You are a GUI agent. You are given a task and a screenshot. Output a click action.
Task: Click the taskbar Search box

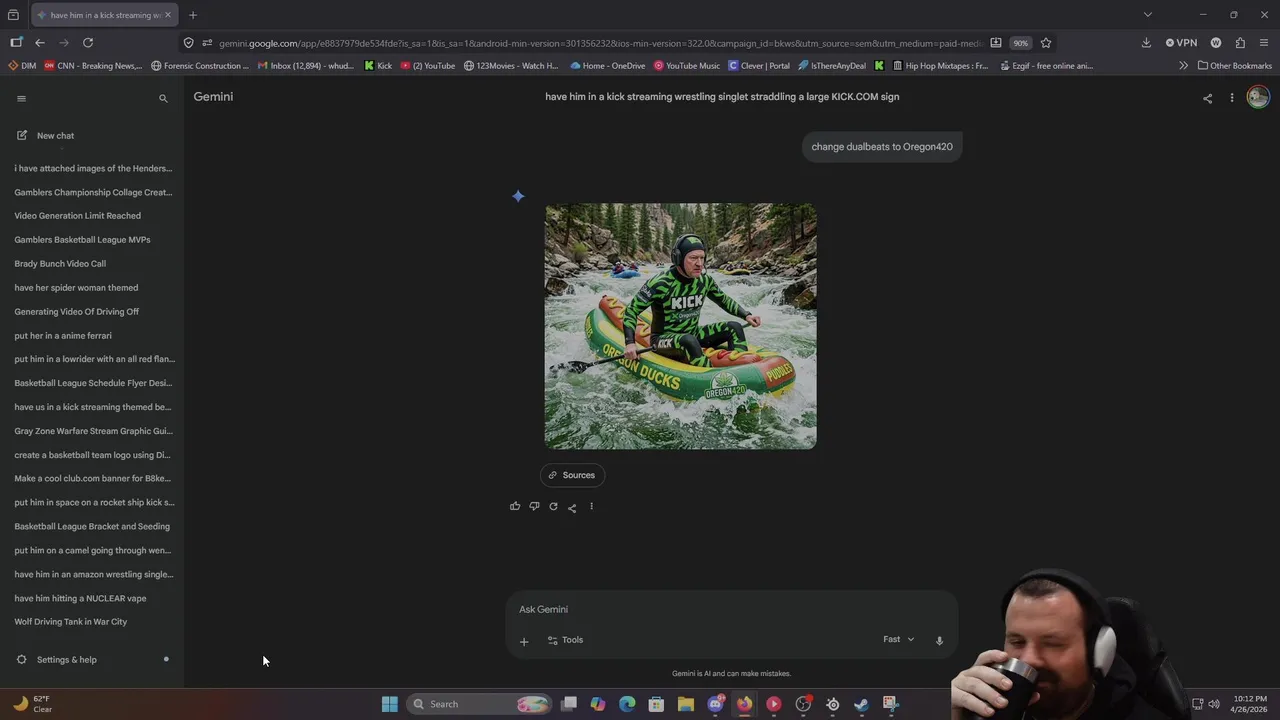[x=480, y=704]
